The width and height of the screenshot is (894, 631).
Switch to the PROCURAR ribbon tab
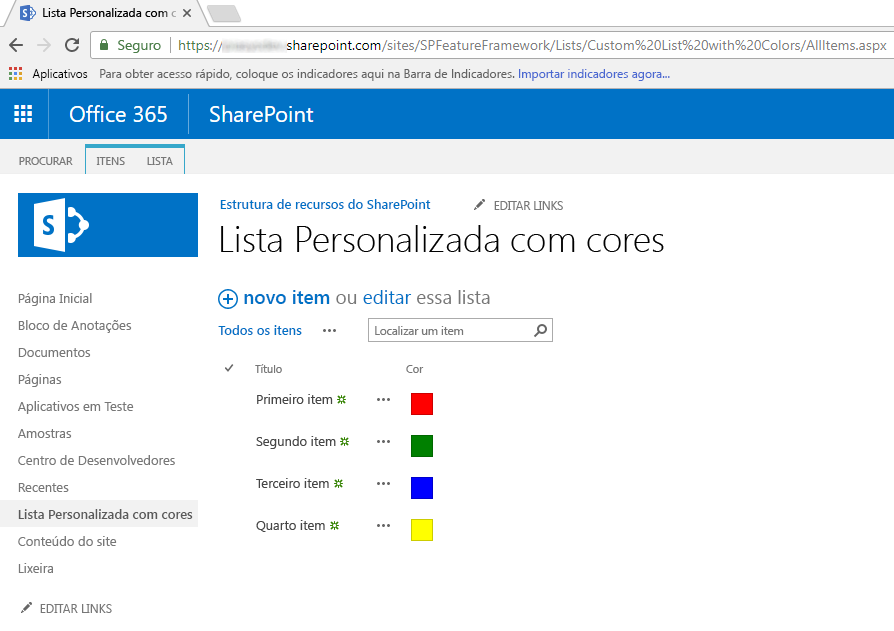46,161
